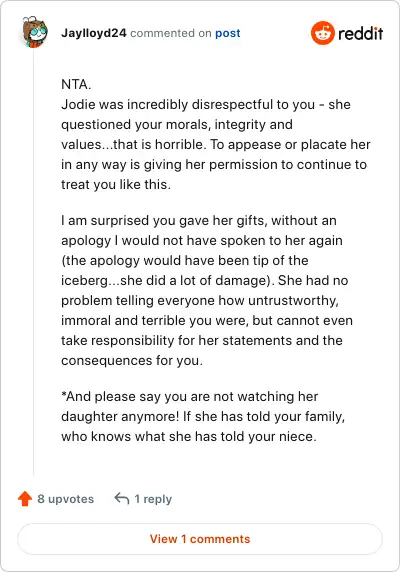Click the "commented on" text in header

171,33
